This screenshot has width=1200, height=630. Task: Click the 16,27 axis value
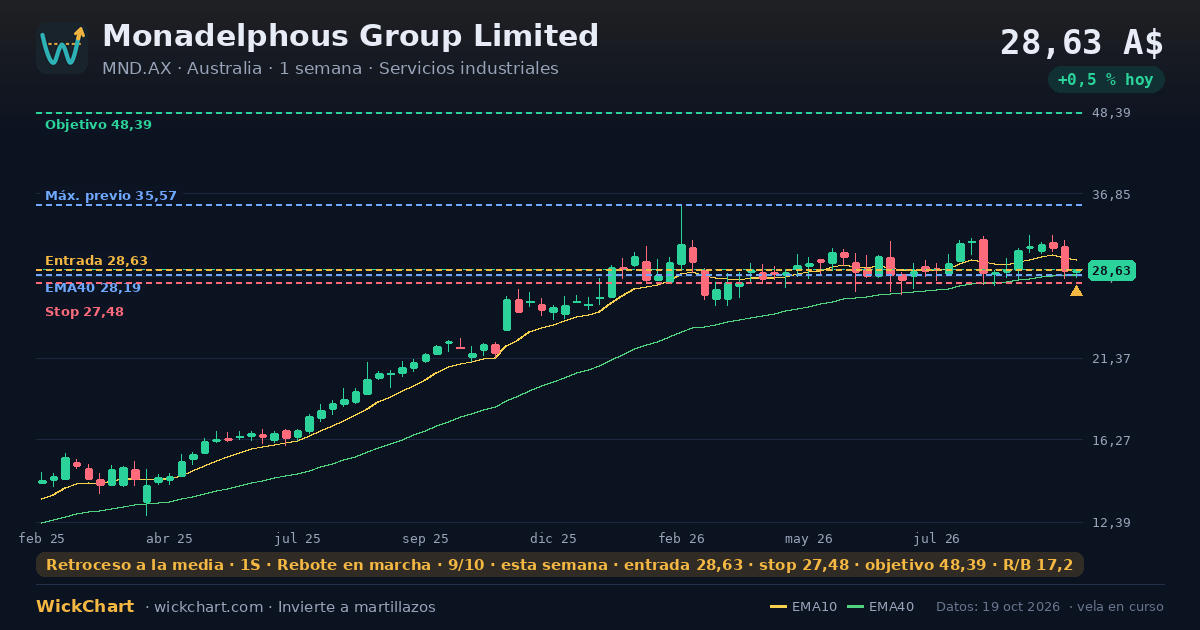pyautogui.click(x=1111, y=441)
